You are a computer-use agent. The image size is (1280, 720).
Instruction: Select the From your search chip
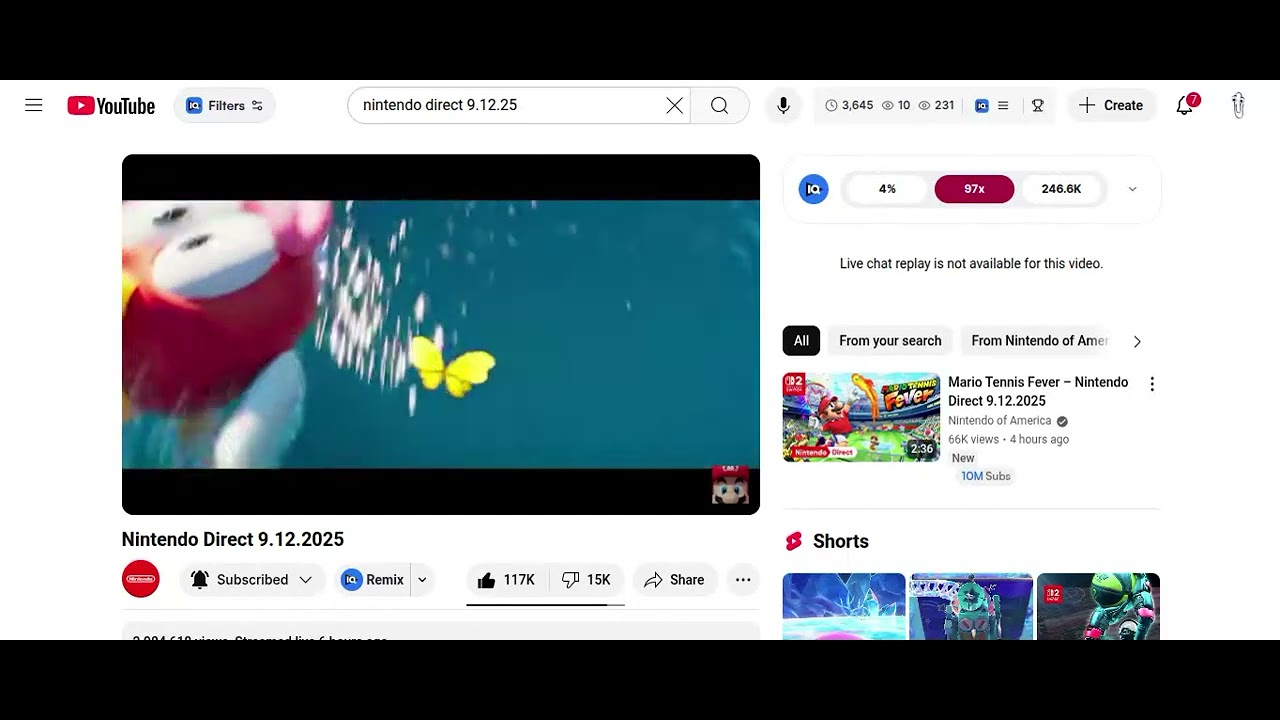[x=890, y=341]
